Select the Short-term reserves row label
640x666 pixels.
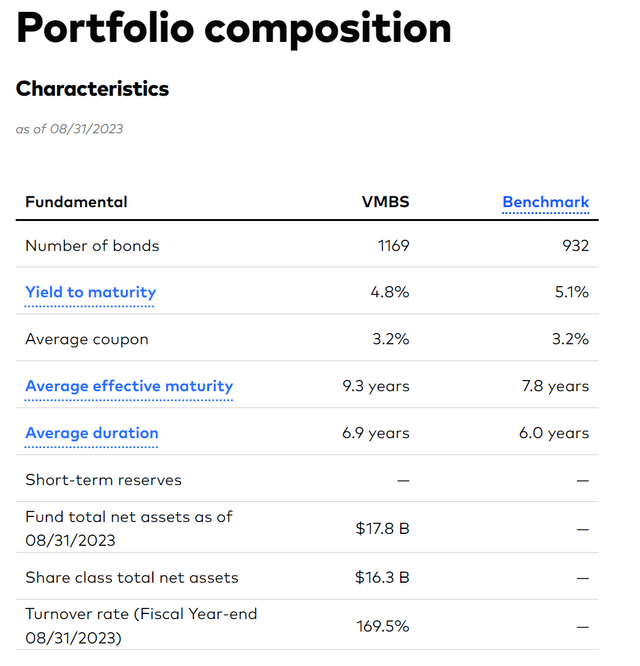[103, 480]
